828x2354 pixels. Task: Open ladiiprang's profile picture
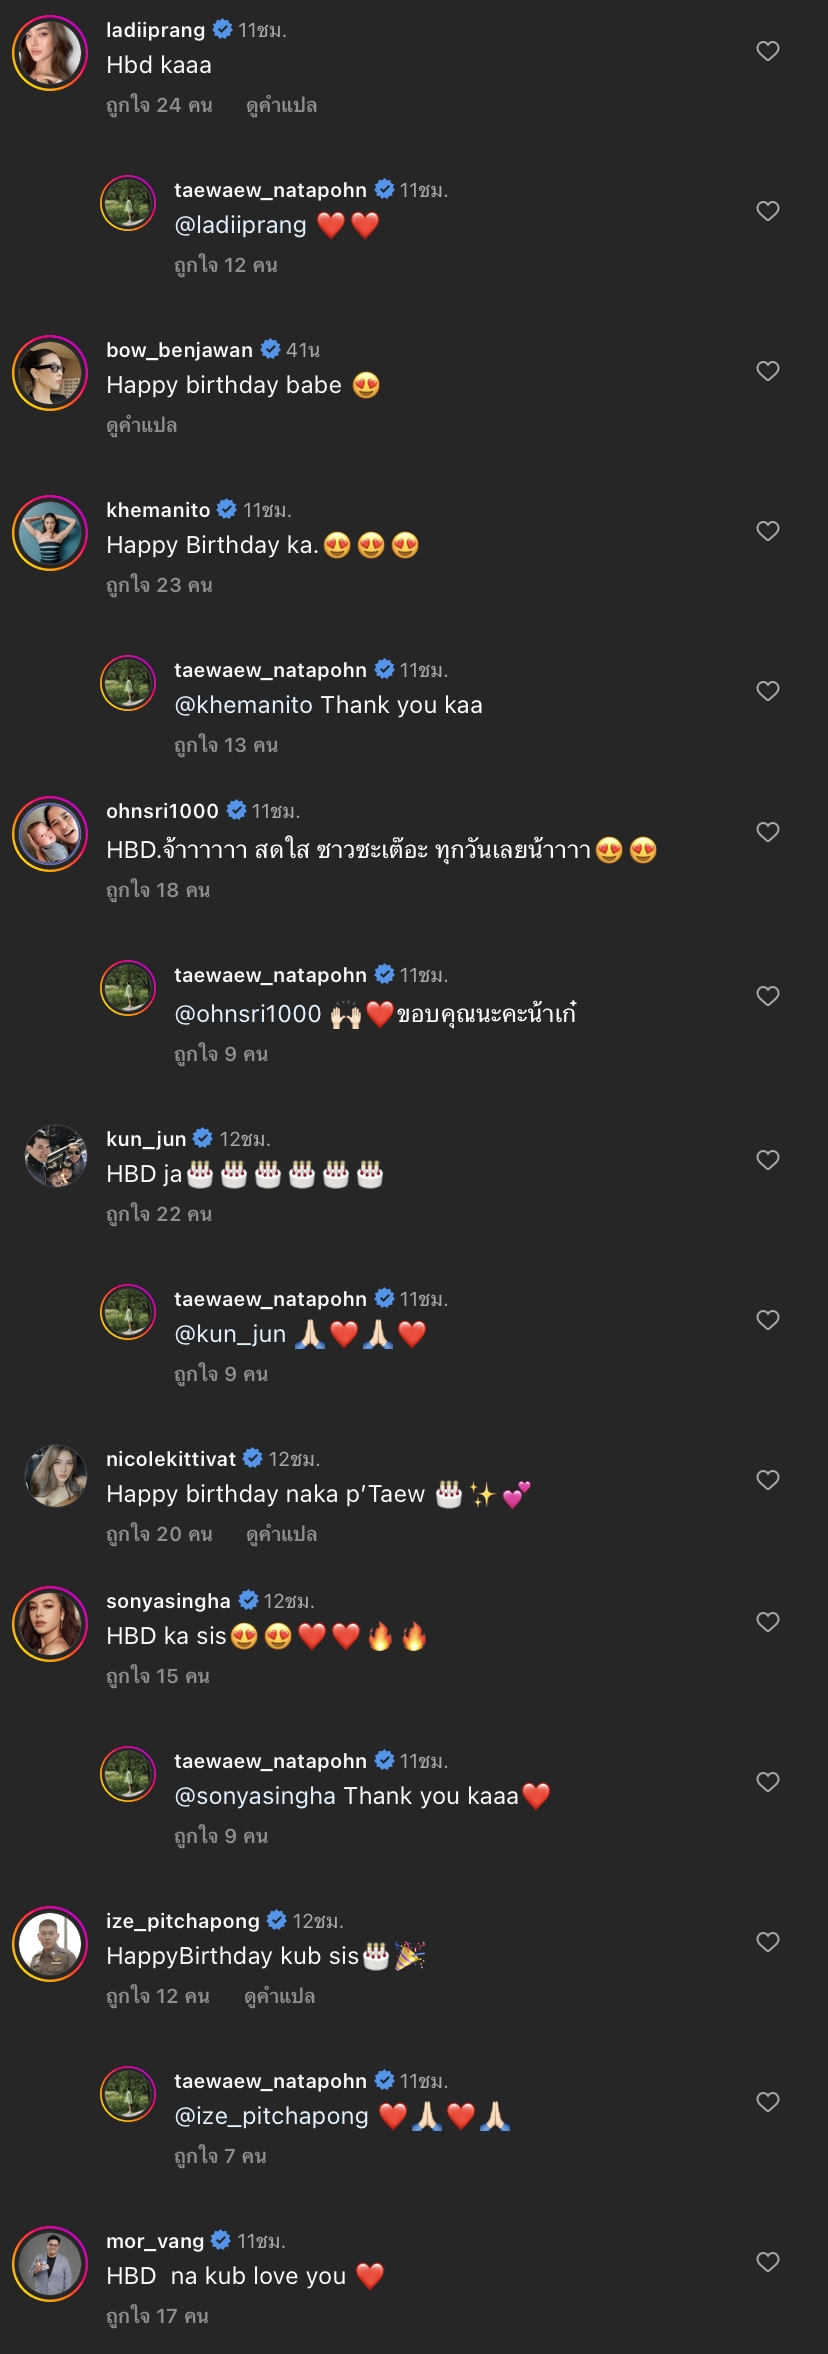(x=50, y=53)
